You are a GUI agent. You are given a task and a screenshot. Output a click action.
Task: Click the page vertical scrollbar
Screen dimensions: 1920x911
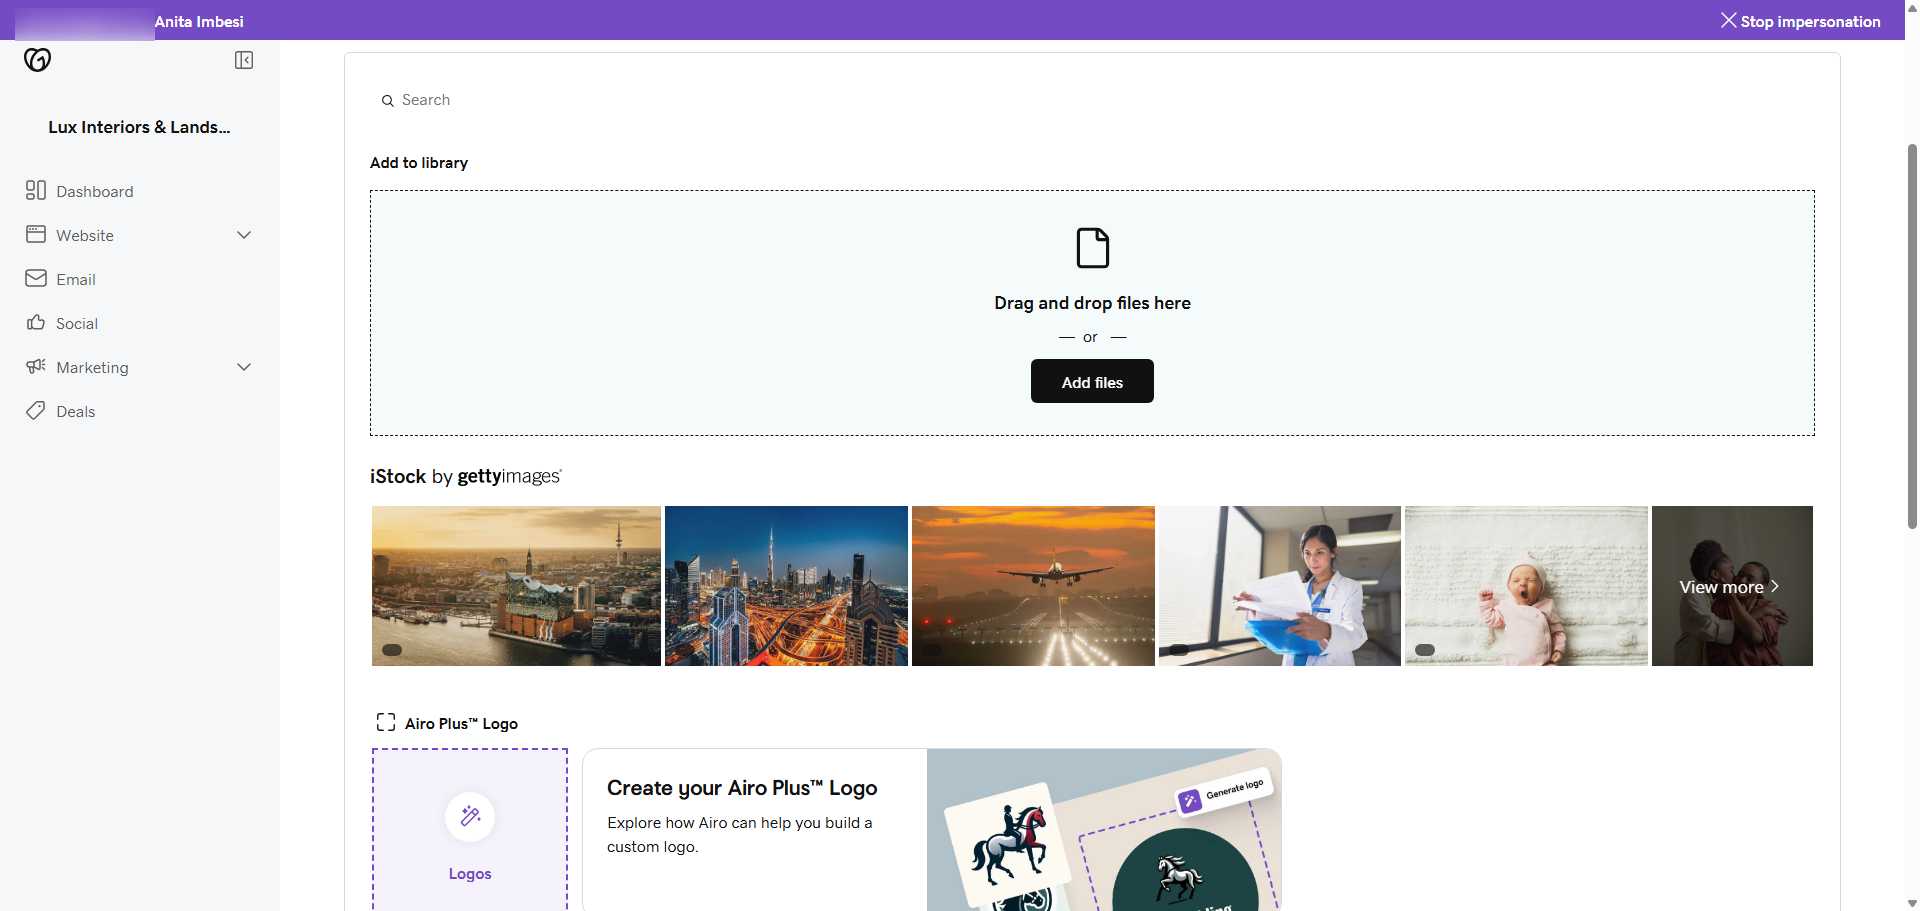click(1912, 336)
